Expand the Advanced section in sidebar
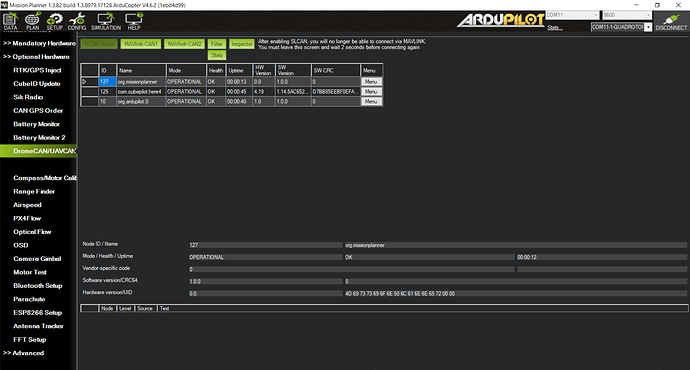 [24, 353]
